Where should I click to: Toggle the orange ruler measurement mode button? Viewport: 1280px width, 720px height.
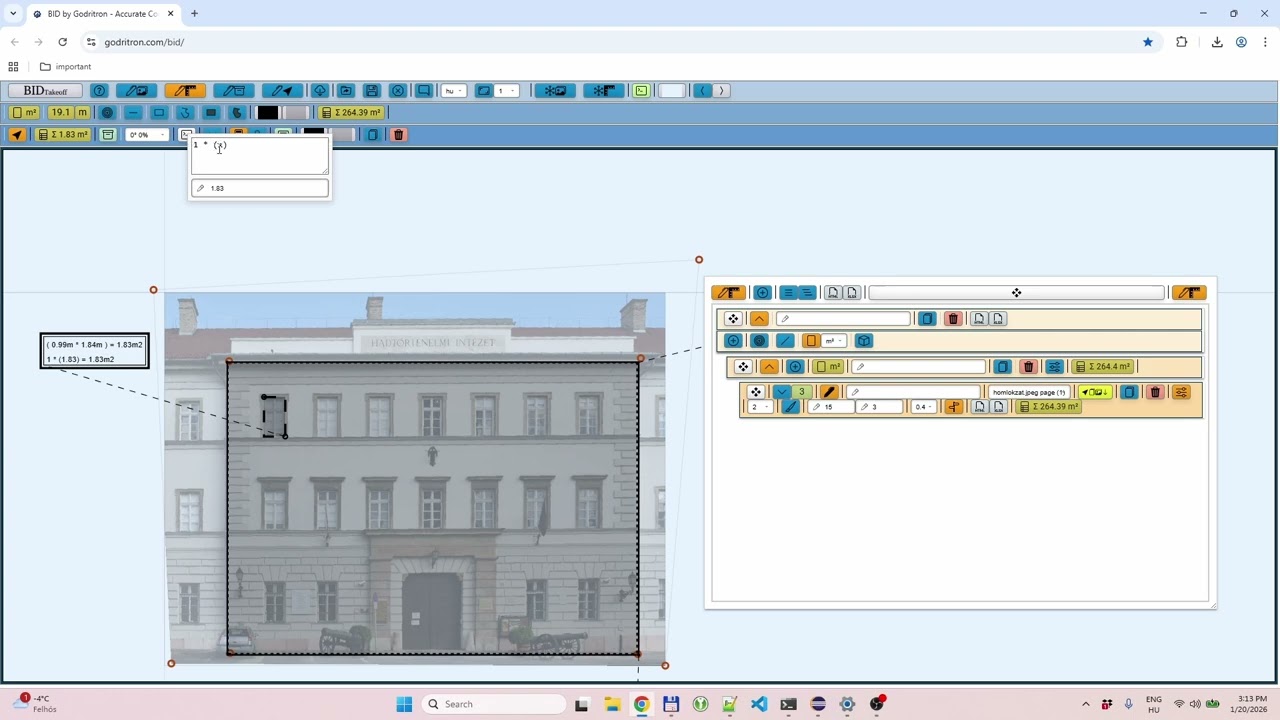click(185, 91)
